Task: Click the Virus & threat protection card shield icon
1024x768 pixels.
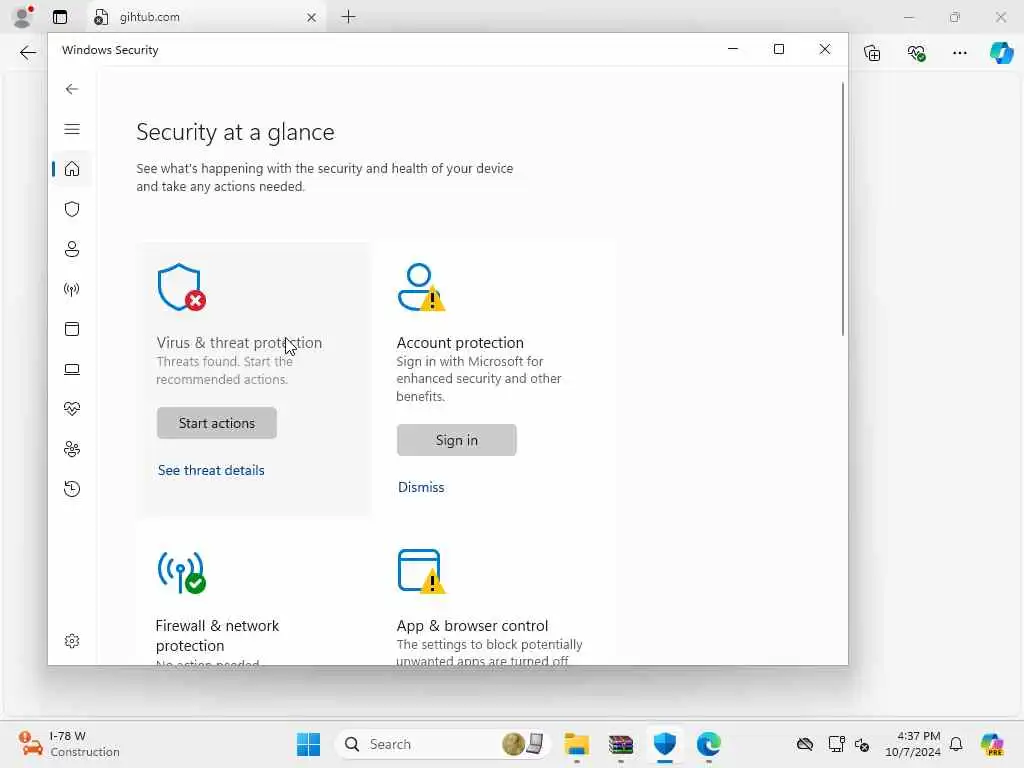Action: click(182, 287)
